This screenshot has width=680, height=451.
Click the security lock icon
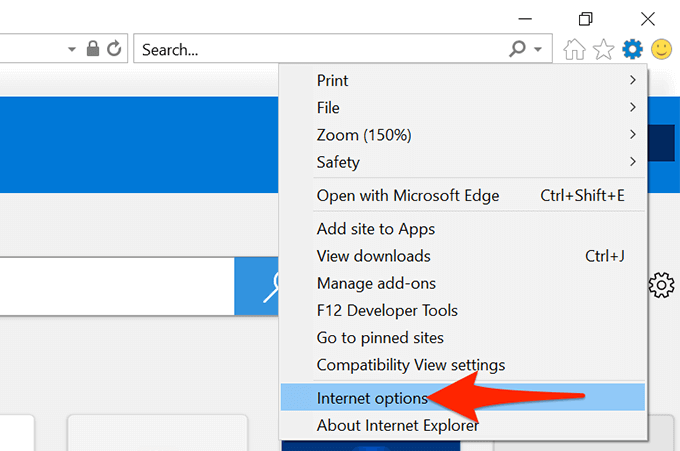pyautogui.click(x=93, y=48)
